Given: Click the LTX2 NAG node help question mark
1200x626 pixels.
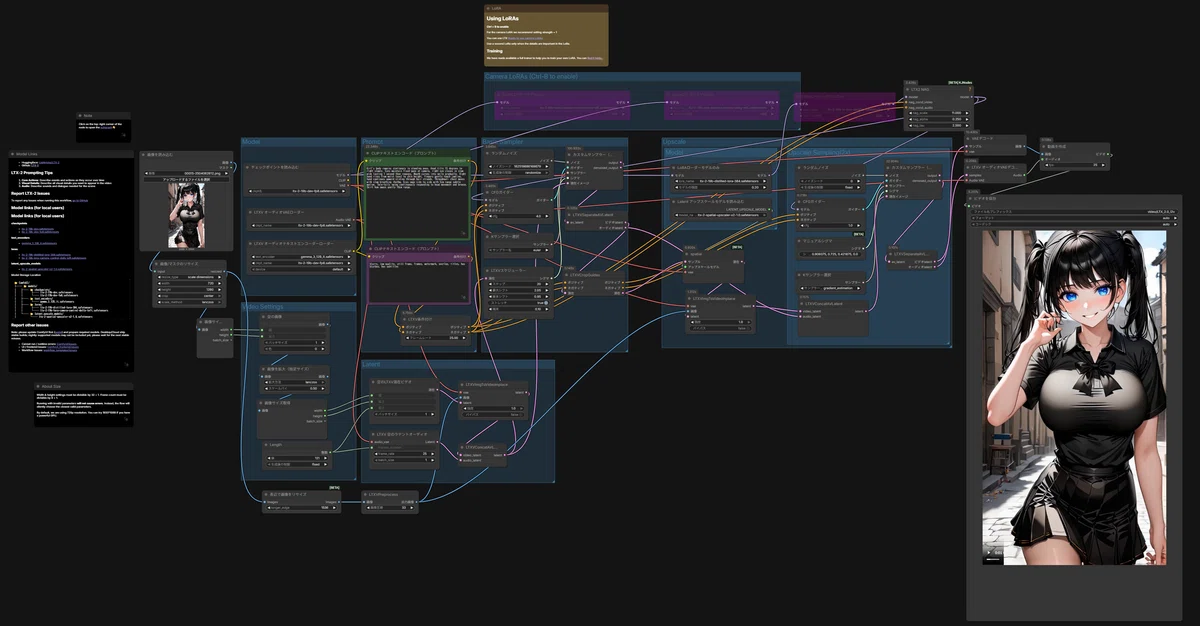Looking at the screenshot, I should 970,89.
